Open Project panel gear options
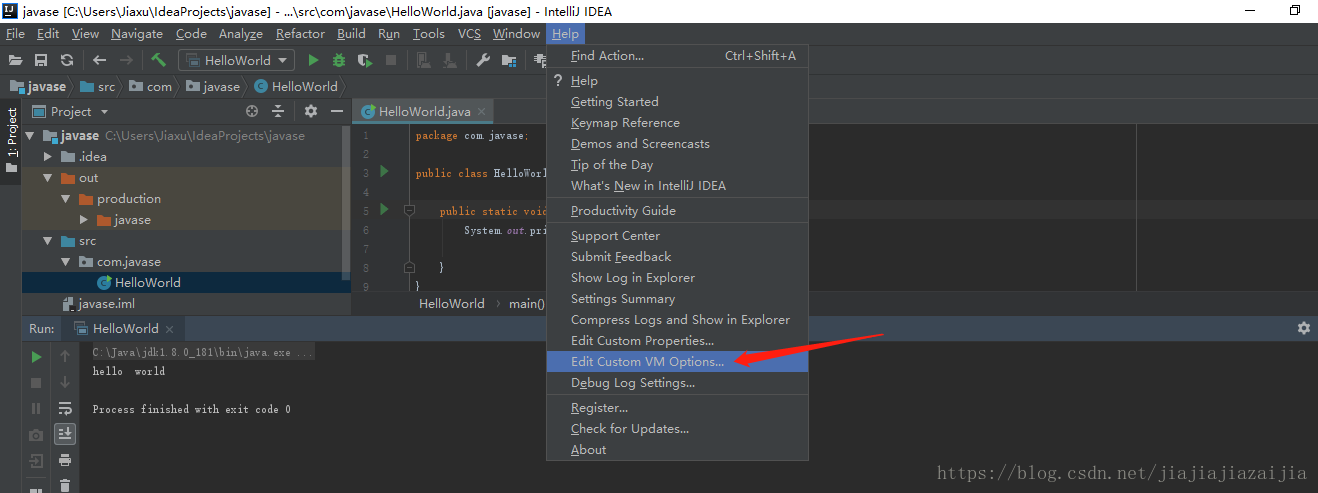Image resolution: width=1318 pixels, height=493 pixels. click(x=311, y=111)
